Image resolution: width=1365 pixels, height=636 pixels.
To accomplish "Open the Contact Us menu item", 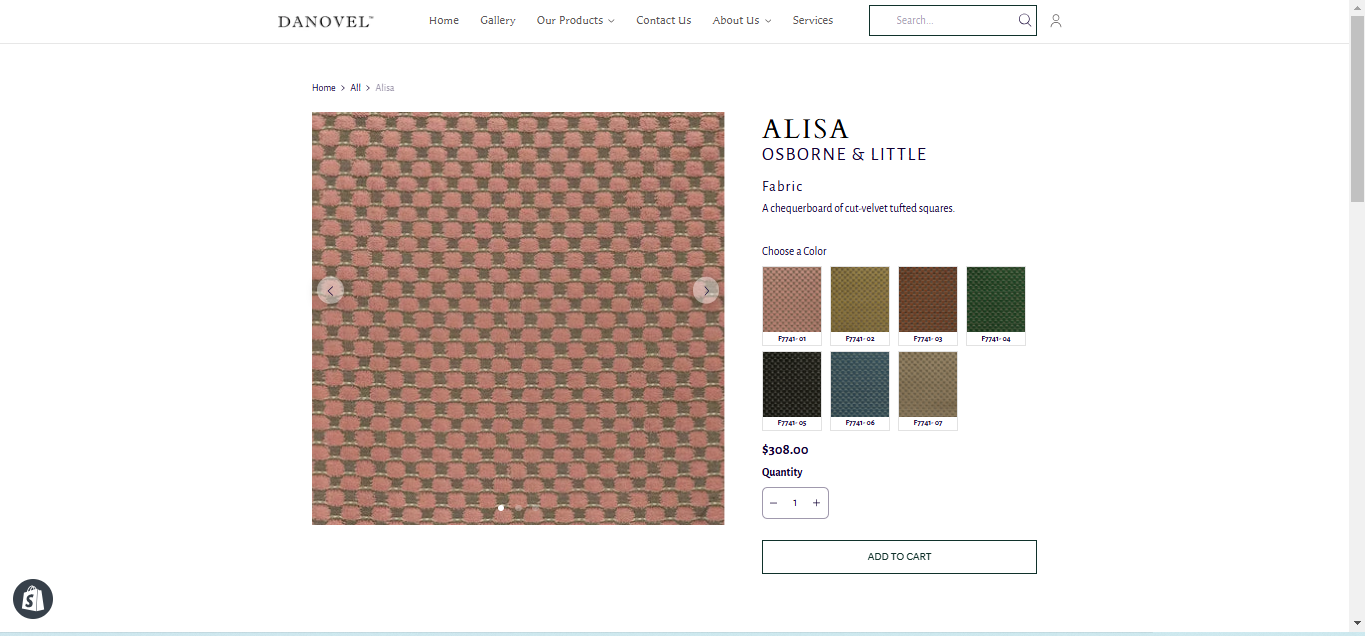I will pyautogui.click(x=663, y=20).
